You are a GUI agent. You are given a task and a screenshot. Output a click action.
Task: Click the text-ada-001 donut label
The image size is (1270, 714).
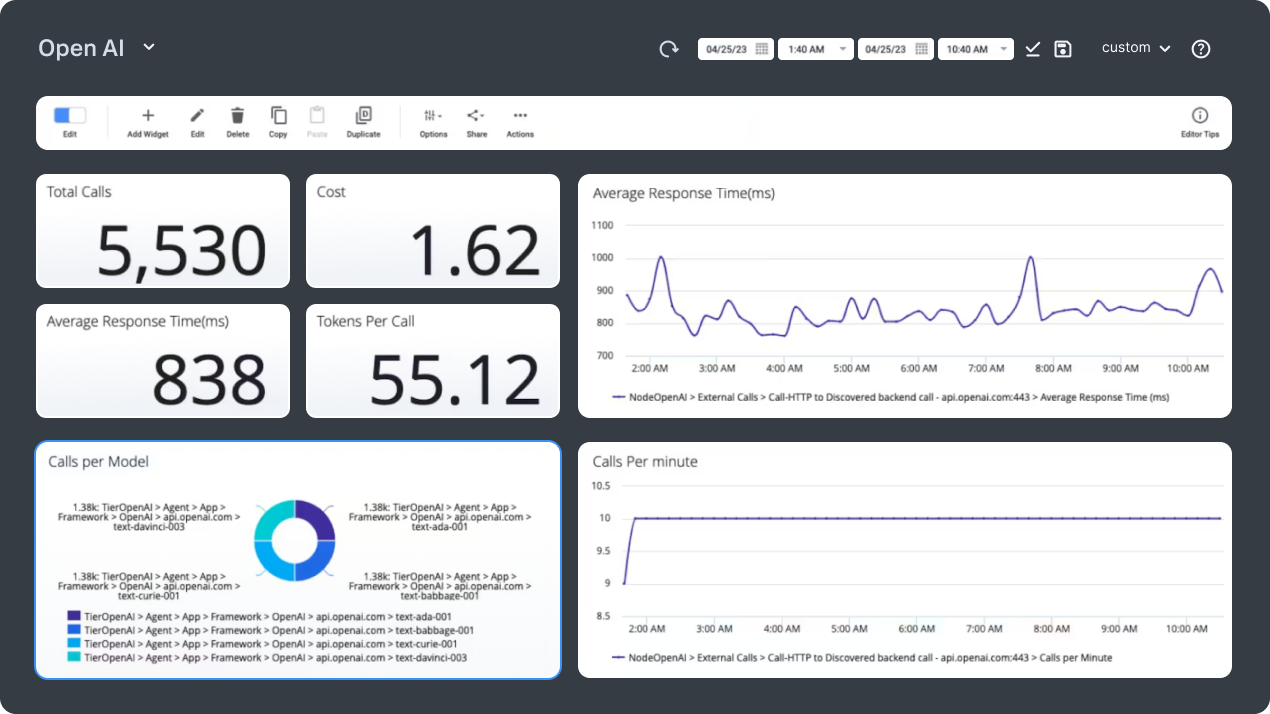tap(440, 517)
